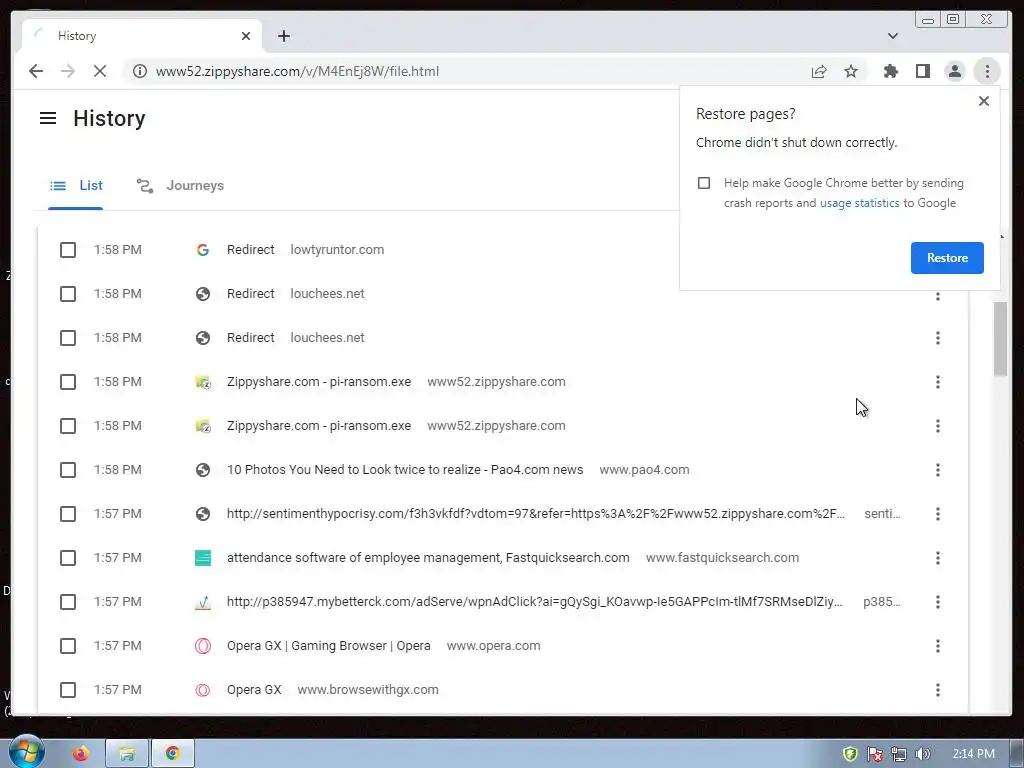
Task: Select the mybetterck.com entry checkbox
Action: 68,602
